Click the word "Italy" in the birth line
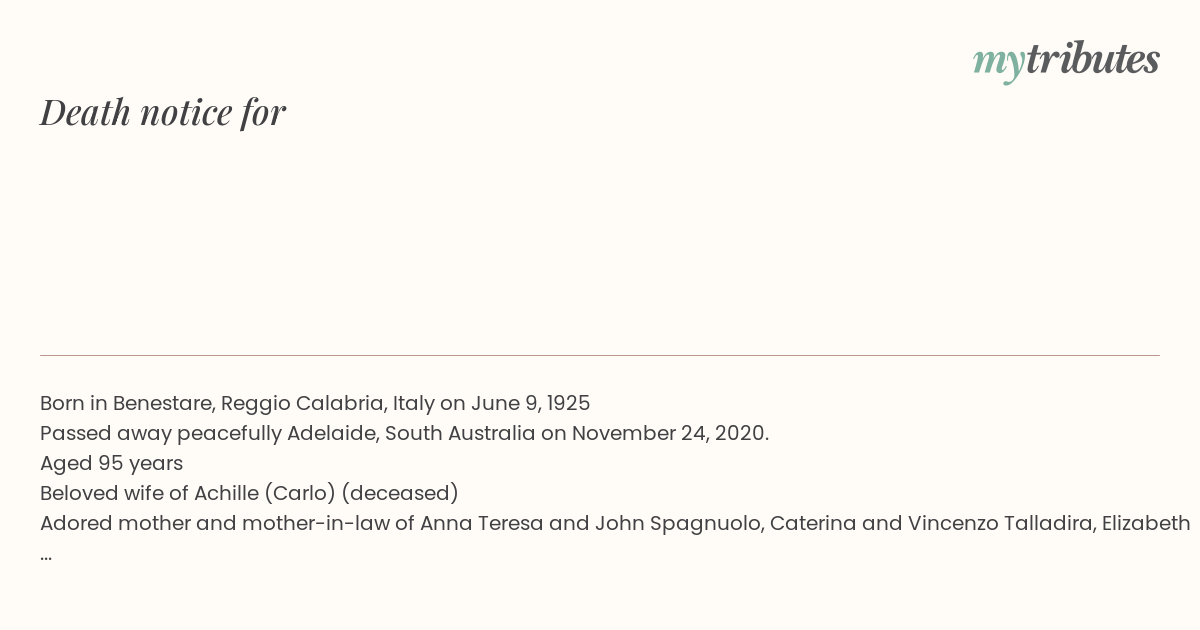Viewport: 1200px width, 630px height. 413,404
